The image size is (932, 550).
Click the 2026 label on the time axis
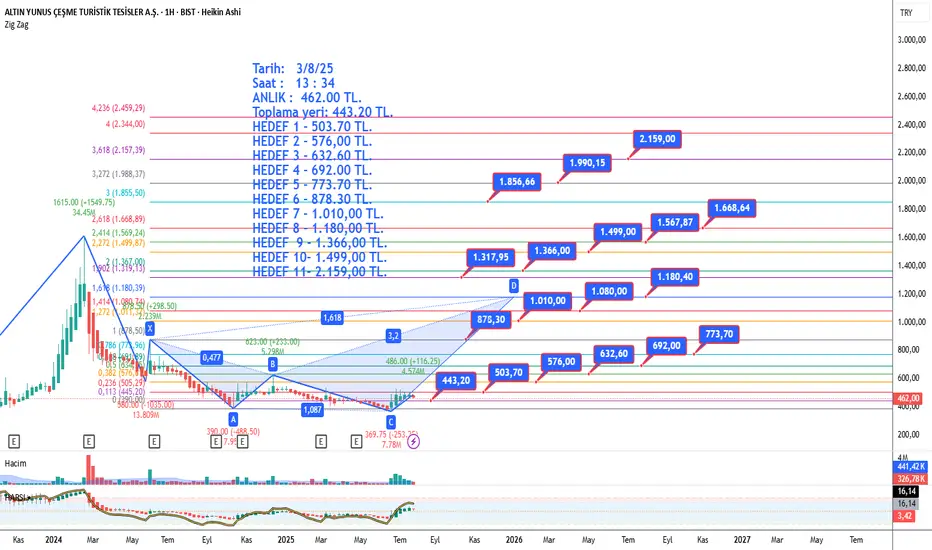(514, 540)
